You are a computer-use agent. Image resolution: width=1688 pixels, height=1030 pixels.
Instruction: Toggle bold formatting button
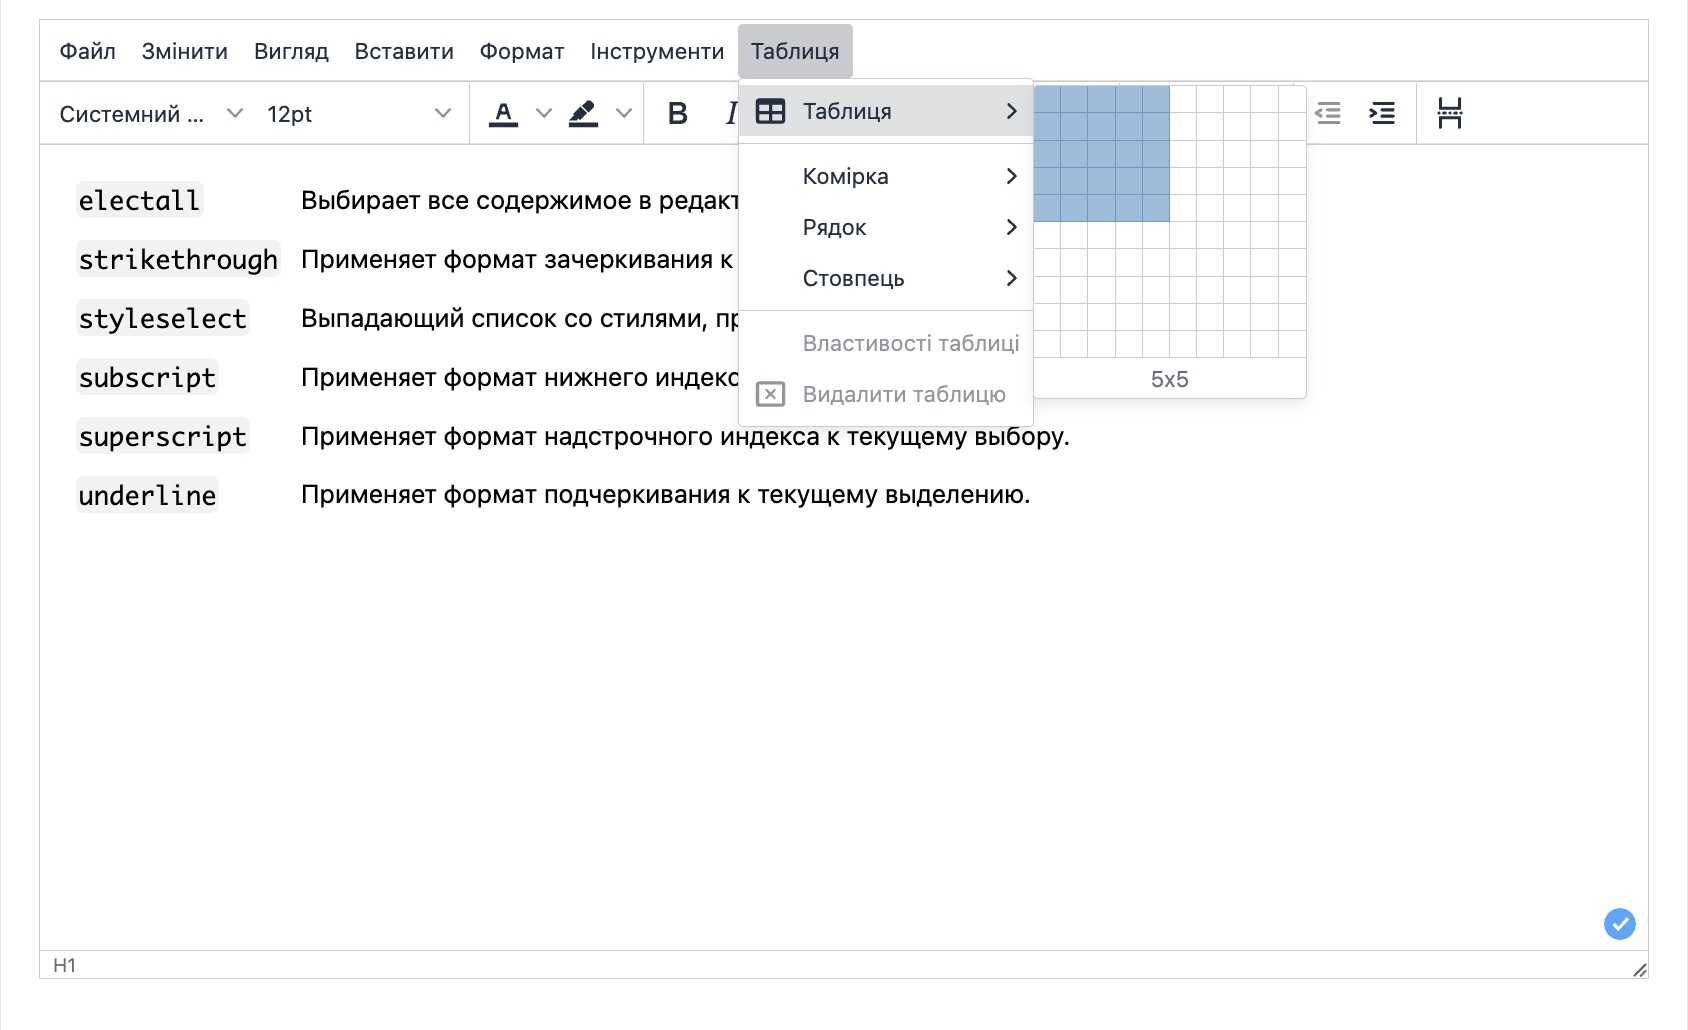coord(677,114)
